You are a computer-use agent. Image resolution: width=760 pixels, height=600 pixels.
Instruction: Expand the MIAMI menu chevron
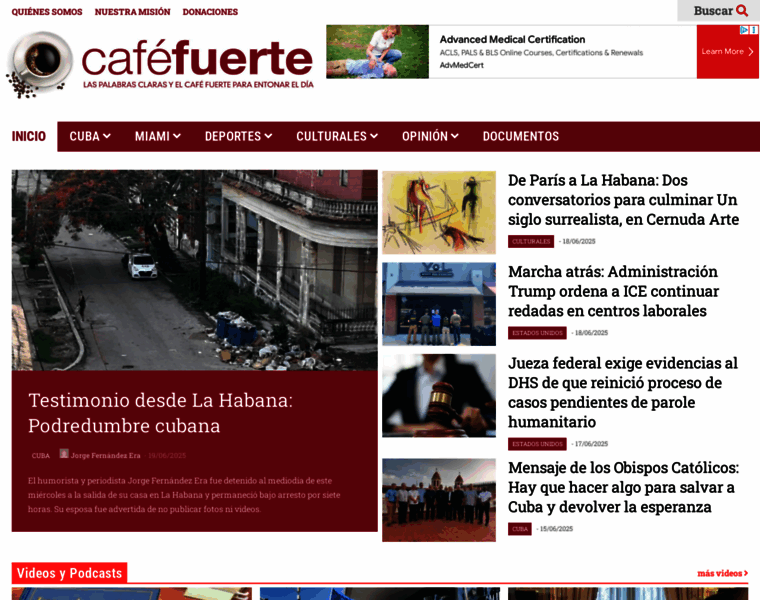pos(177,136)
